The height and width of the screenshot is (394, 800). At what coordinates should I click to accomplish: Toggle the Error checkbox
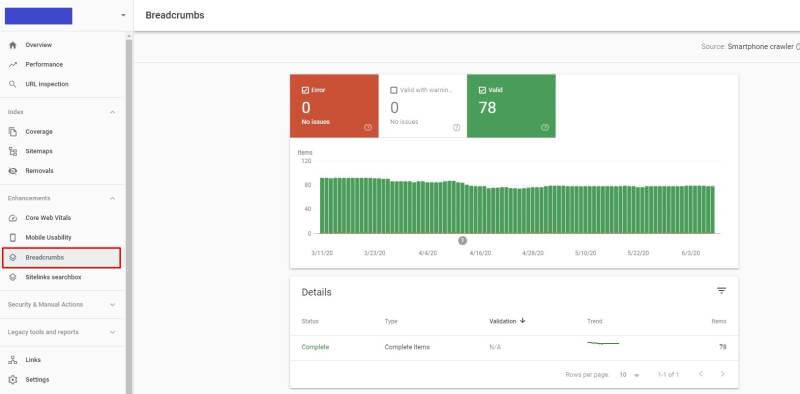pyautogui.click(x=305, y=90)
